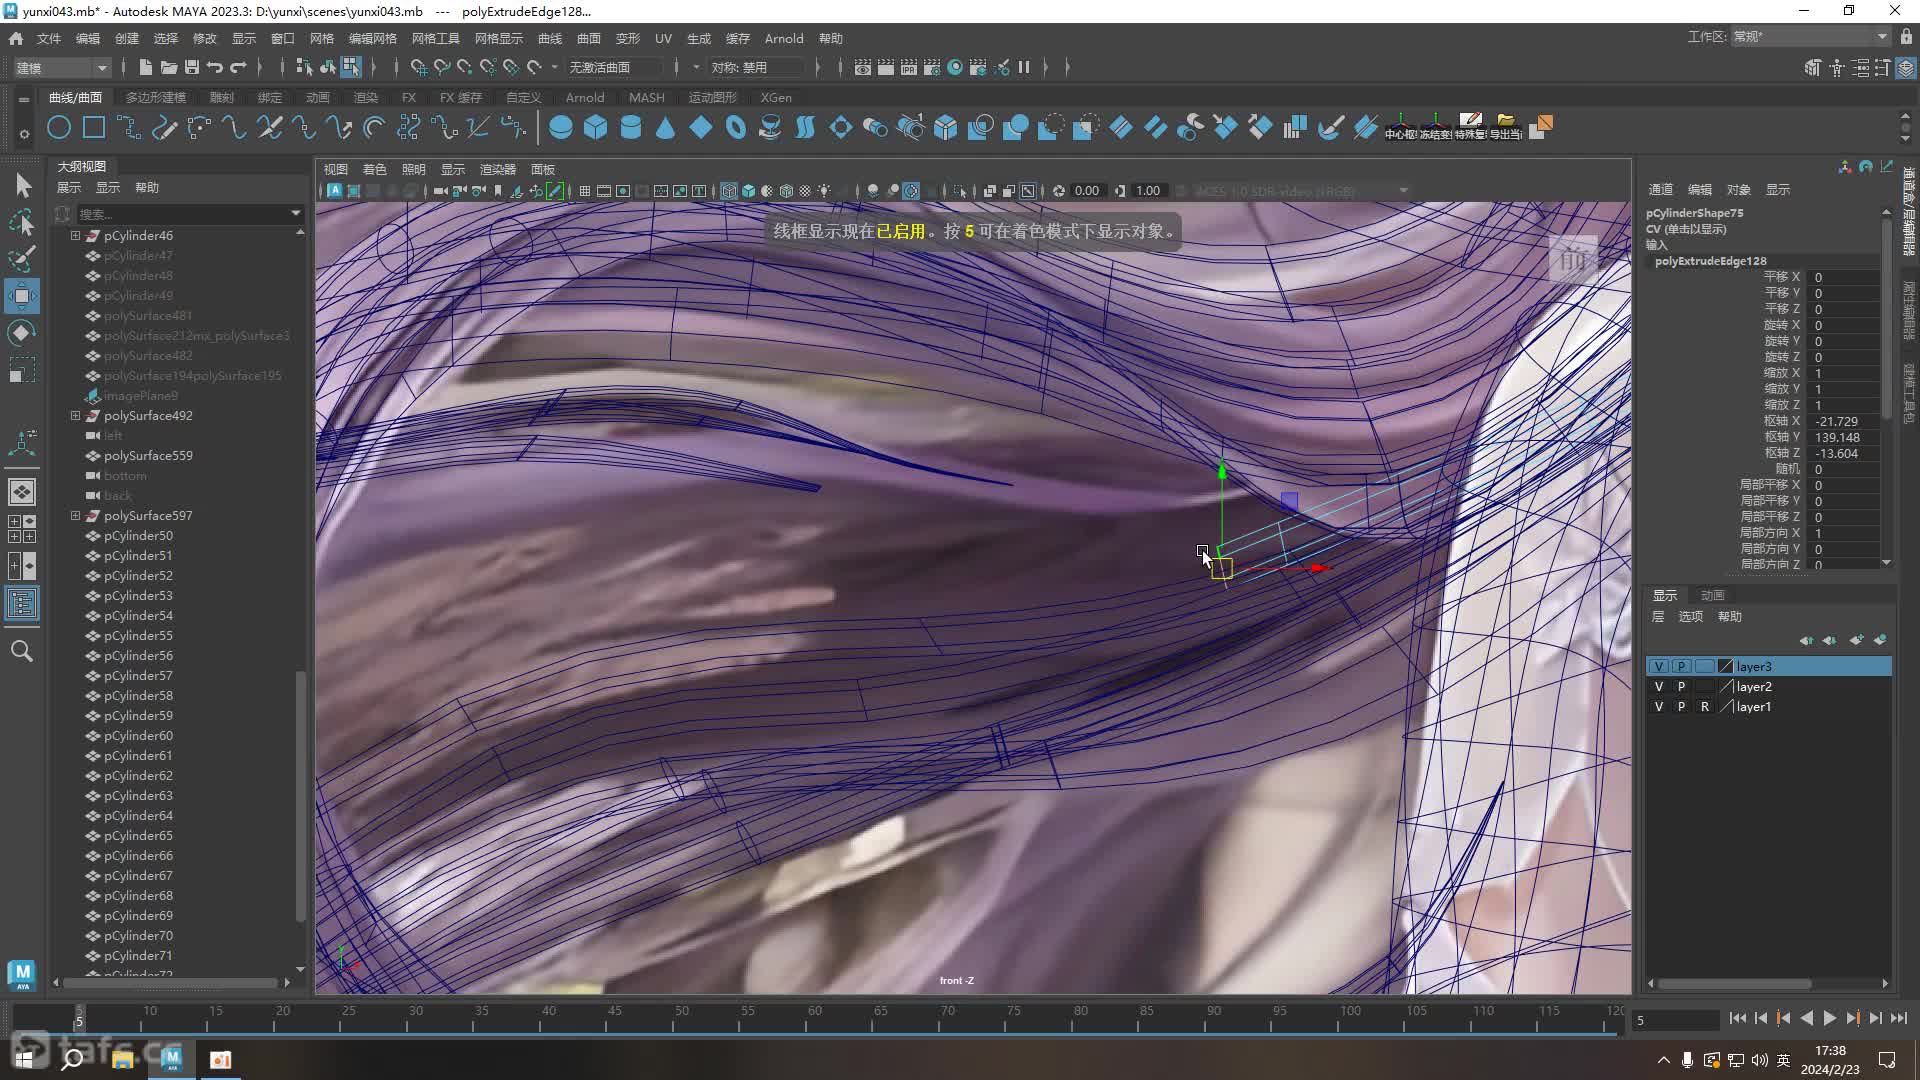Open the 工作区 workspace dropdown
Screen dimensions: 1920x1080
point(1810,37)
